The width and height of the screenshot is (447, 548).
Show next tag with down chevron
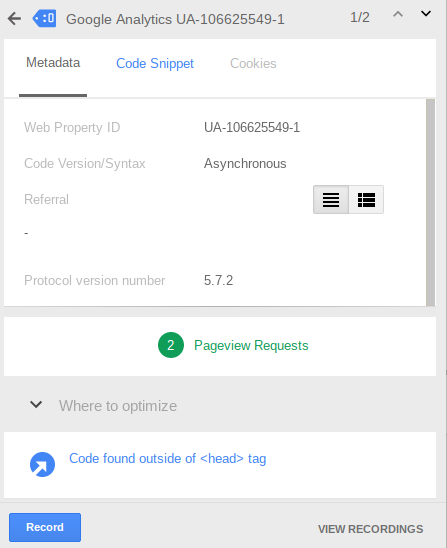coord(426,14)
